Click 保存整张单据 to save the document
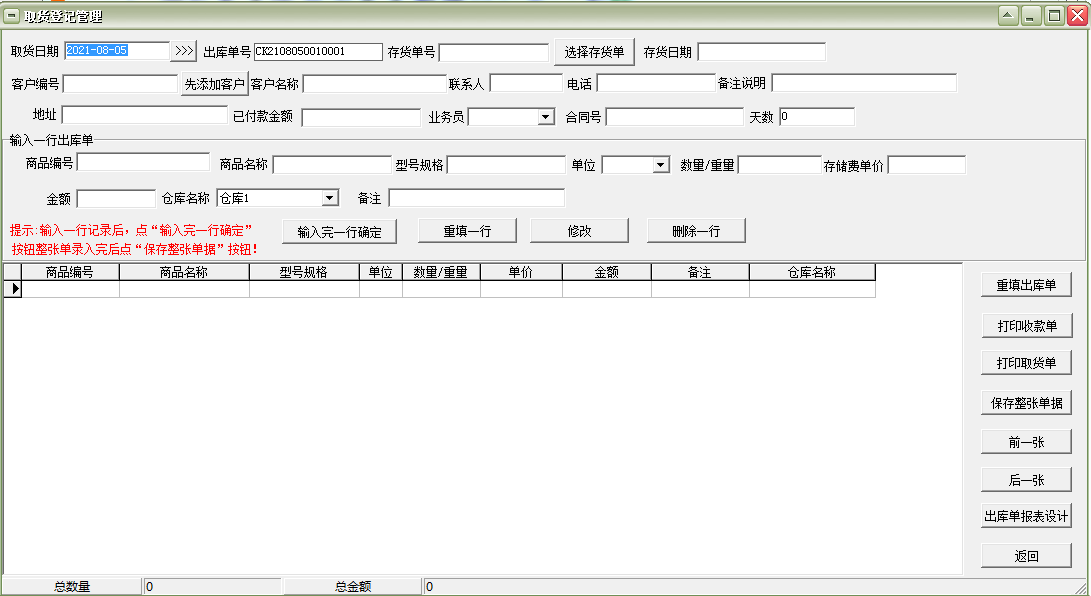 point(1026,403)
